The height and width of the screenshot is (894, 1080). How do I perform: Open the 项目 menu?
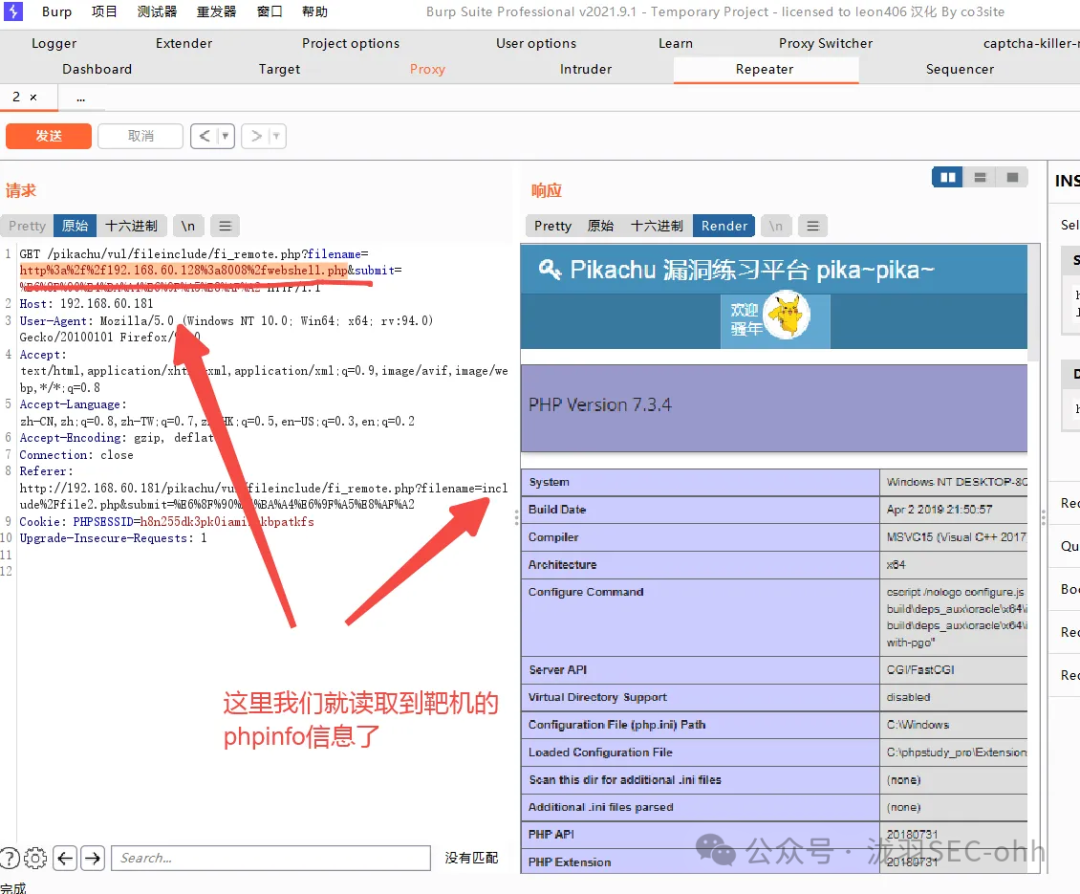[105, 12]
